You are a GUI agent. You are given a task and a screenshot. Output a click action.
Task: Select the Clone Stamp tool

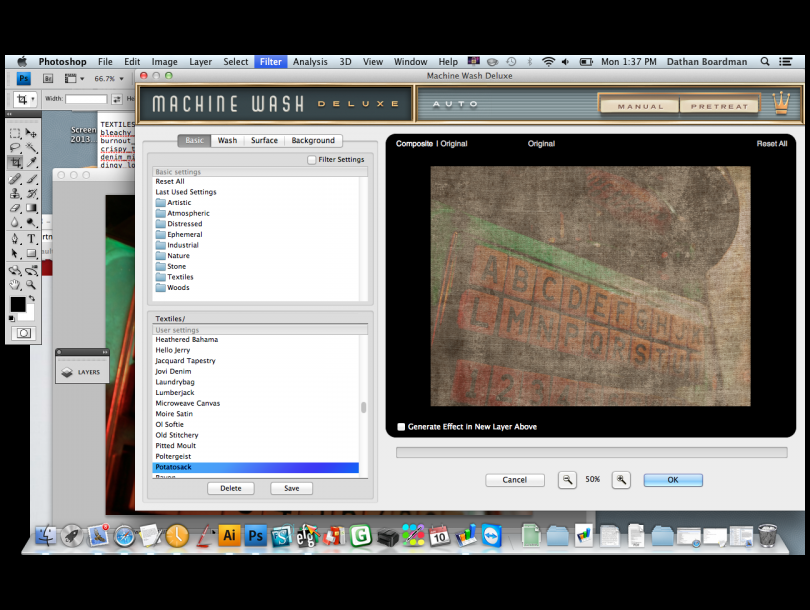click(15, 194)
